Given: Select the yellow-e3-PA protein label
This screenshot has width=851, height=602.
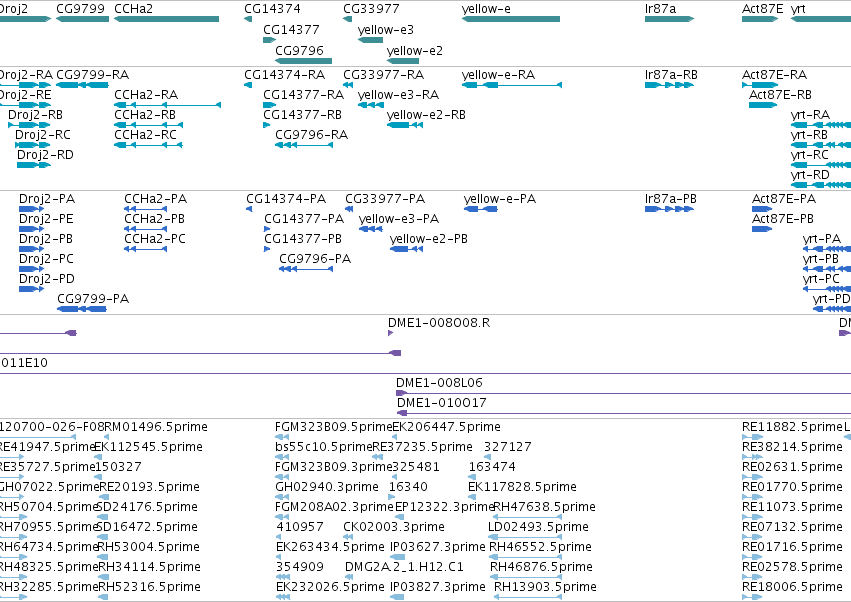Looking at the screenshot, I should [399, 219].
